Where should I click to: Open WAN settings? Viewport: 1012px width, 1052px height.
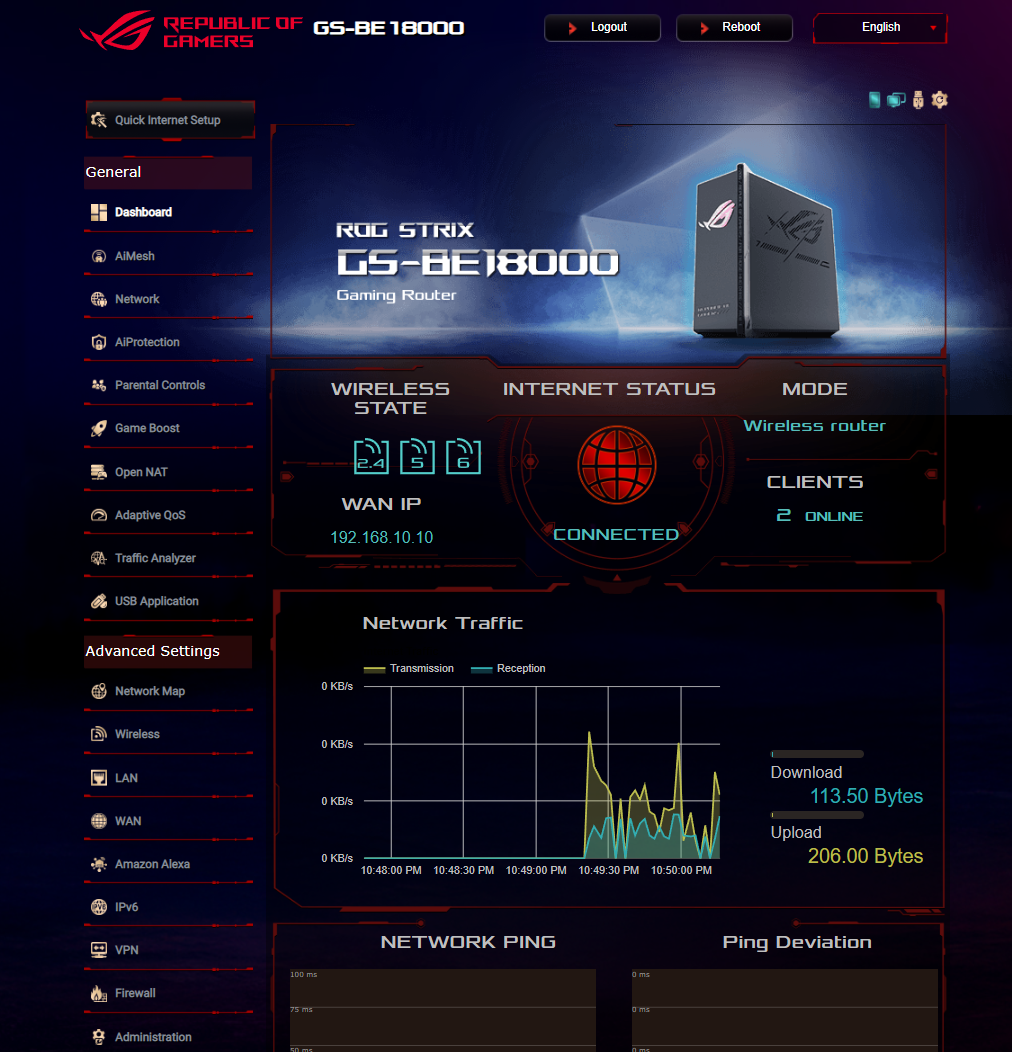128,821
